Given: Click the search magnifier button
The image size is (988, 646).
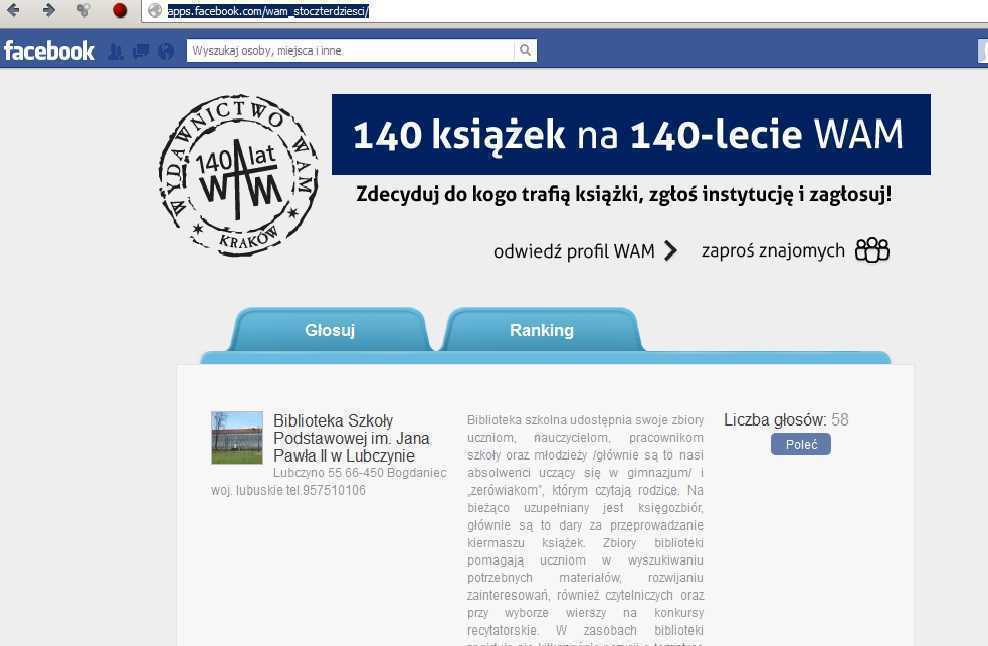Looking at the screenshot, I should pyautogui.click(x=526, y=50).
